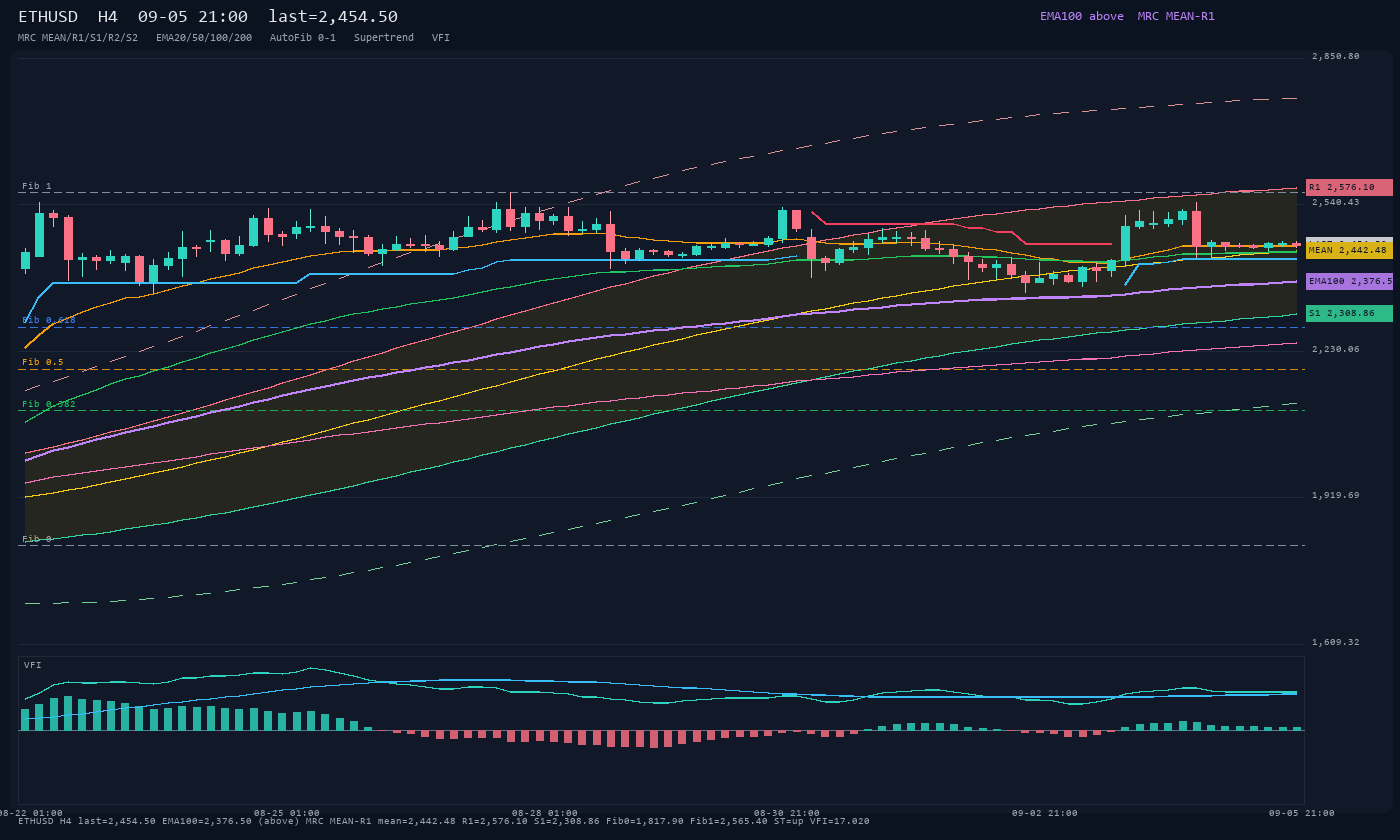The height and width of the screenshot is (840, 1400).
Task: Click the ETHUSD symbol in the chart title
Action: coord(48,17)
